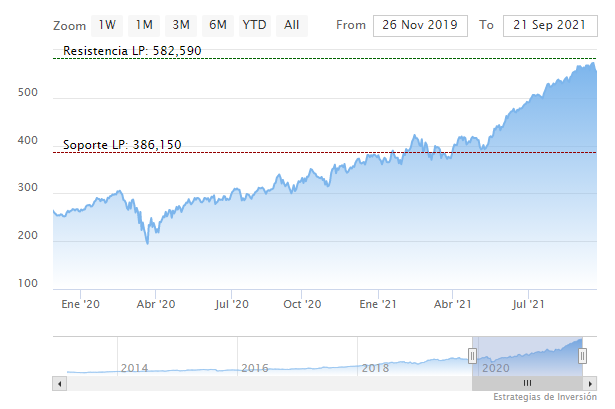Click 2016 in the navigator timeline

pos(254,368)
